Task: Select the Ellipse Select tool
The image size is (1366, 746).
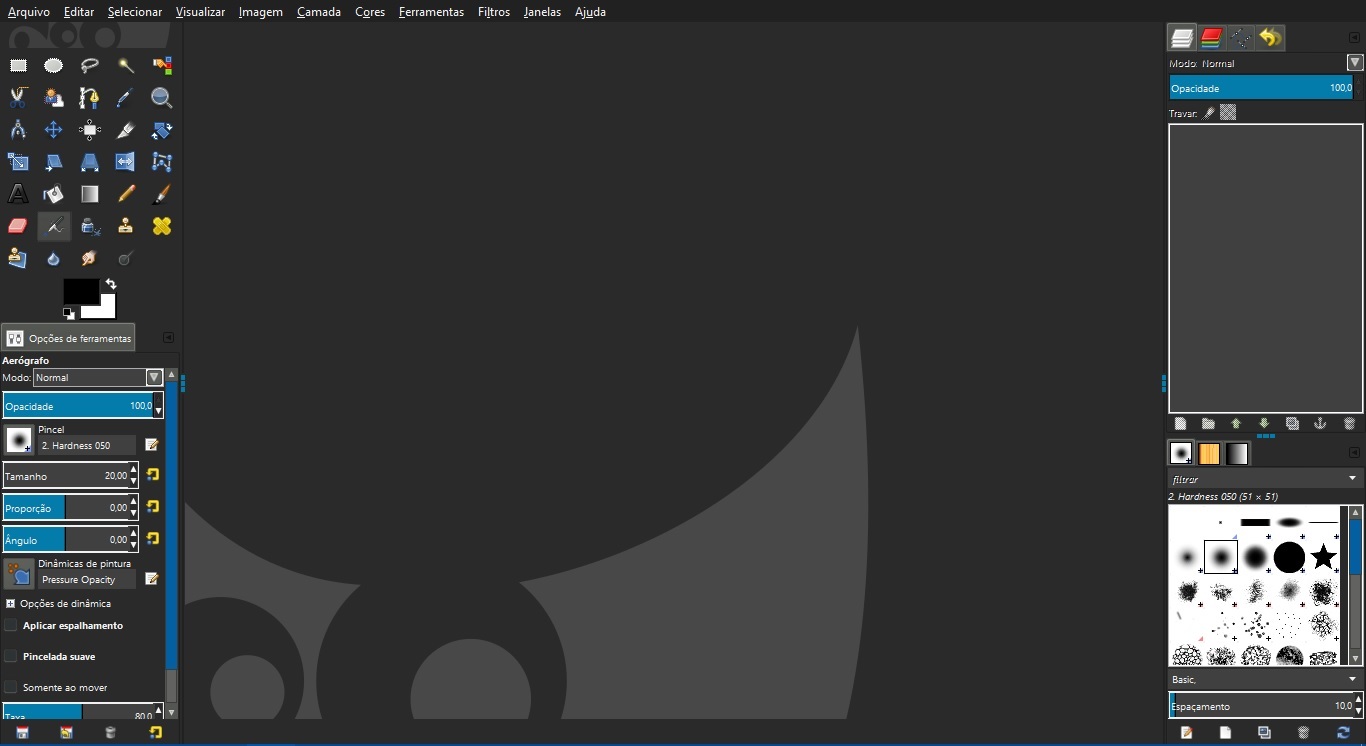Action: (54, 66)
